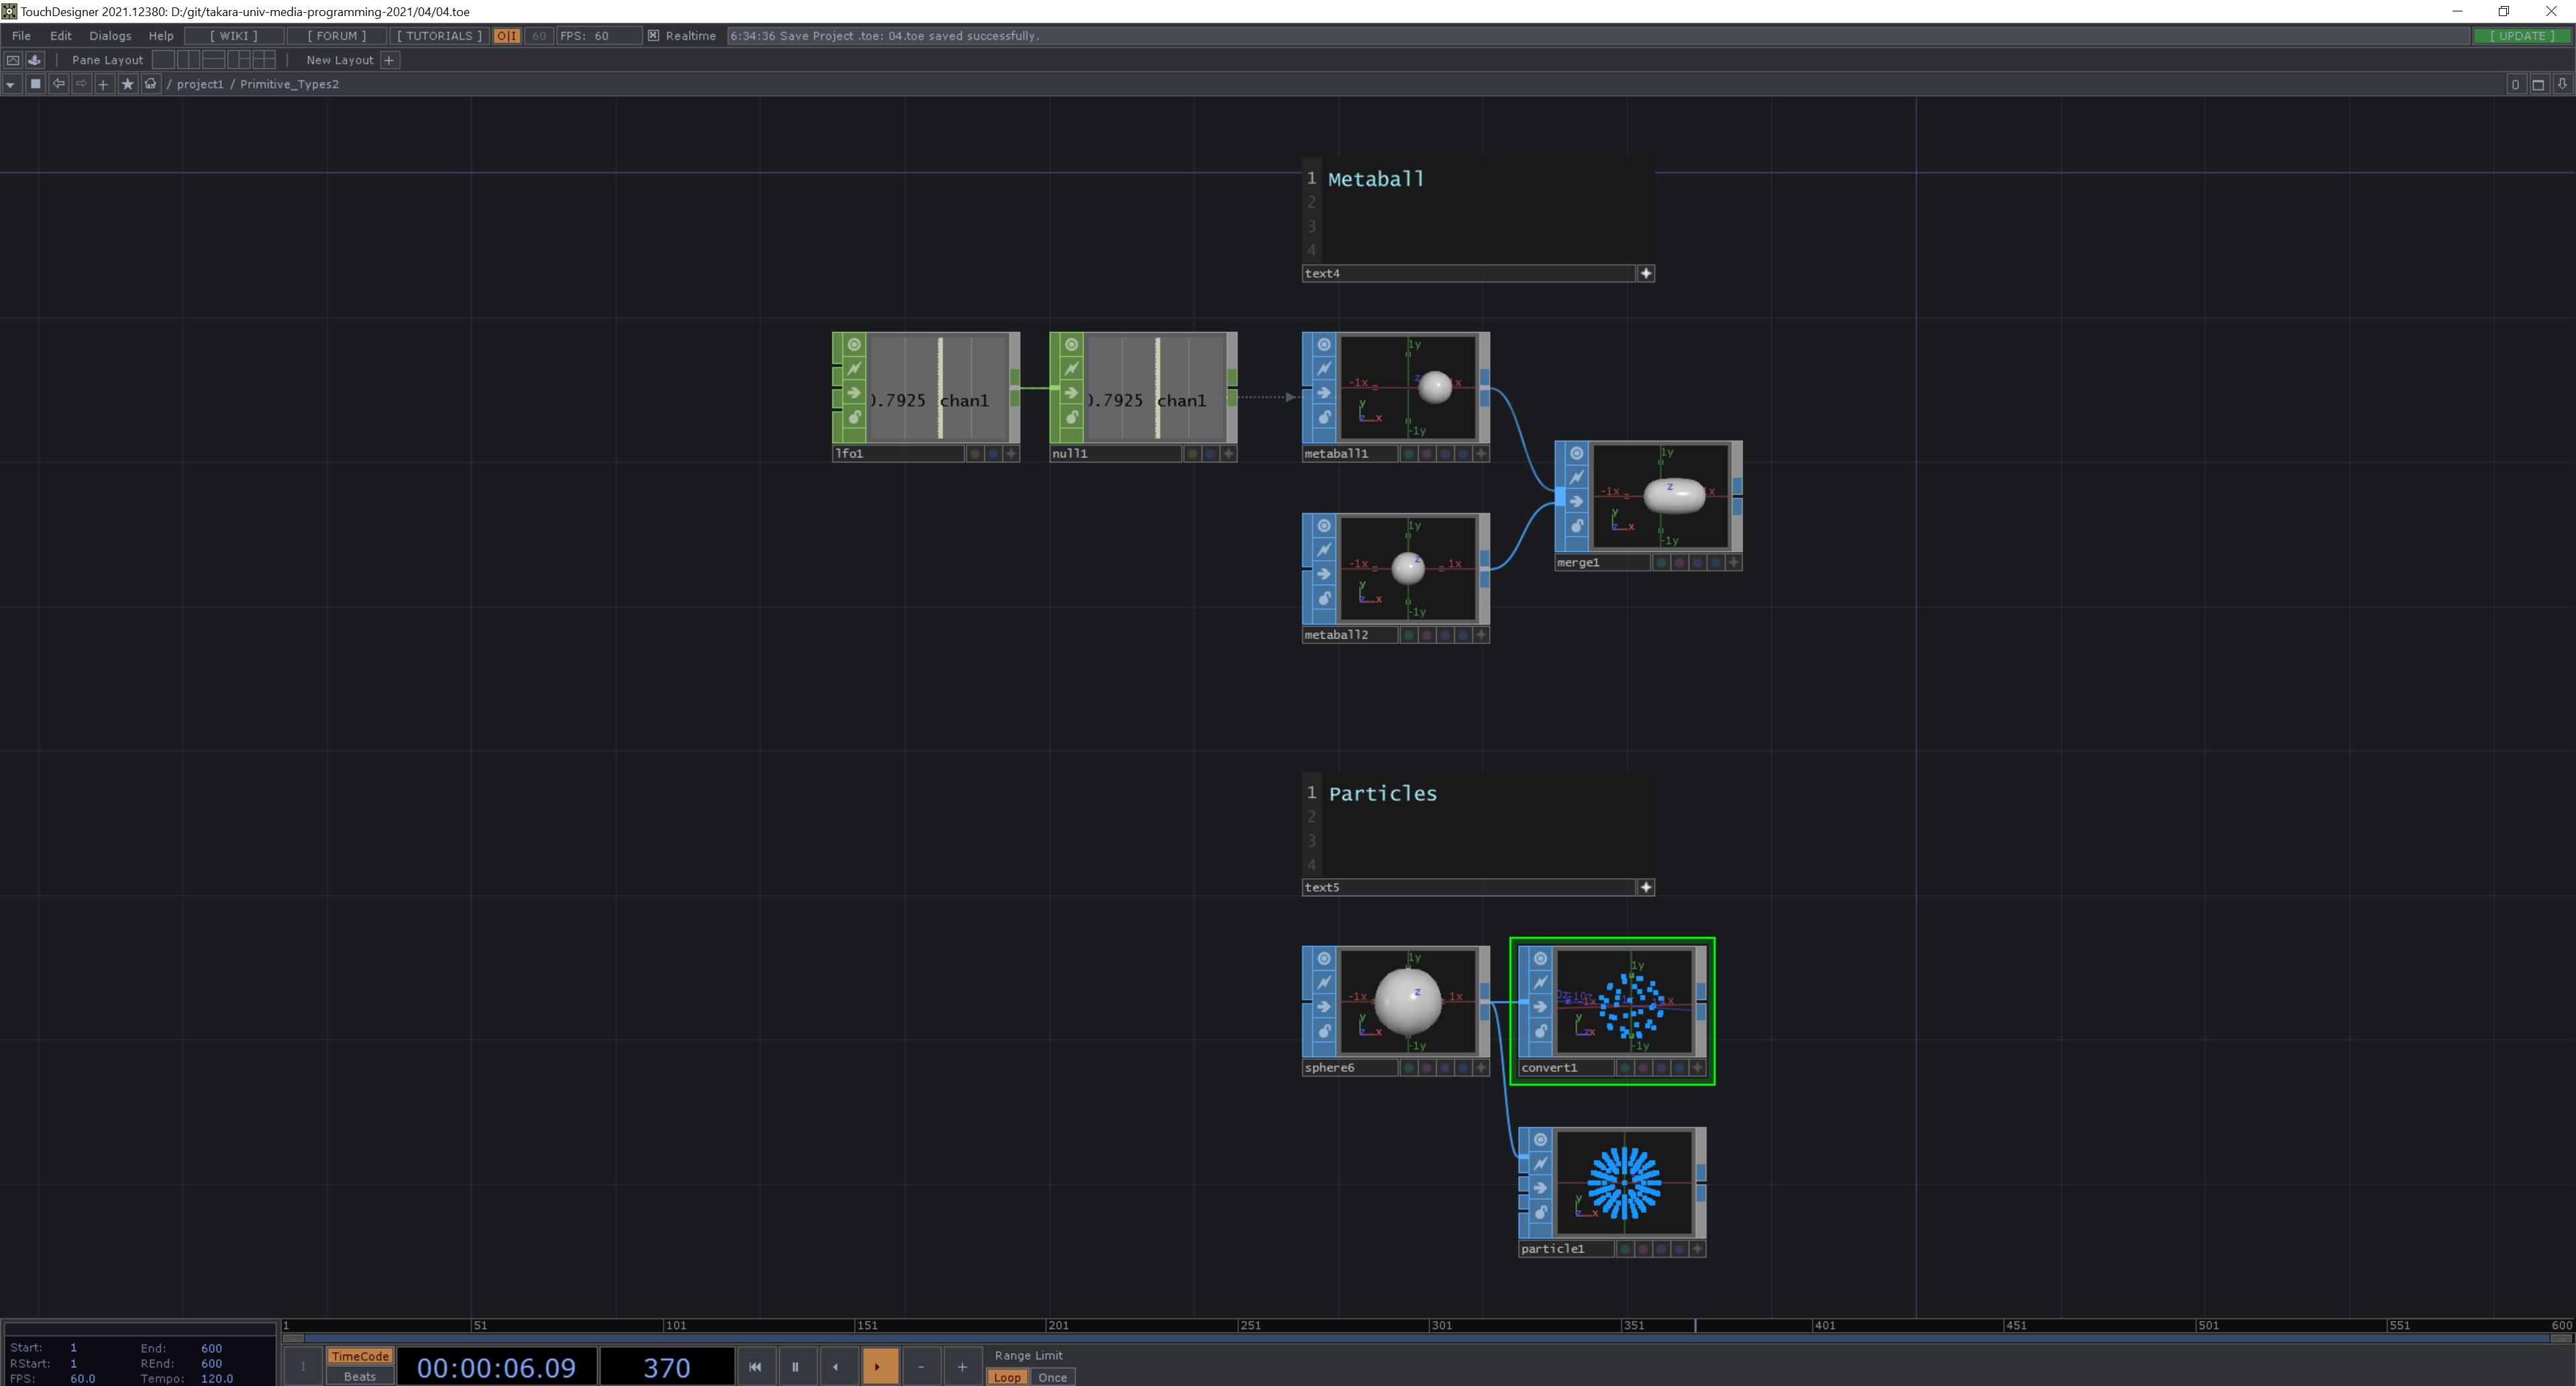Expand text5 node with plus button
The width and height of the screenshot is (2576, 1386).
1646,887
